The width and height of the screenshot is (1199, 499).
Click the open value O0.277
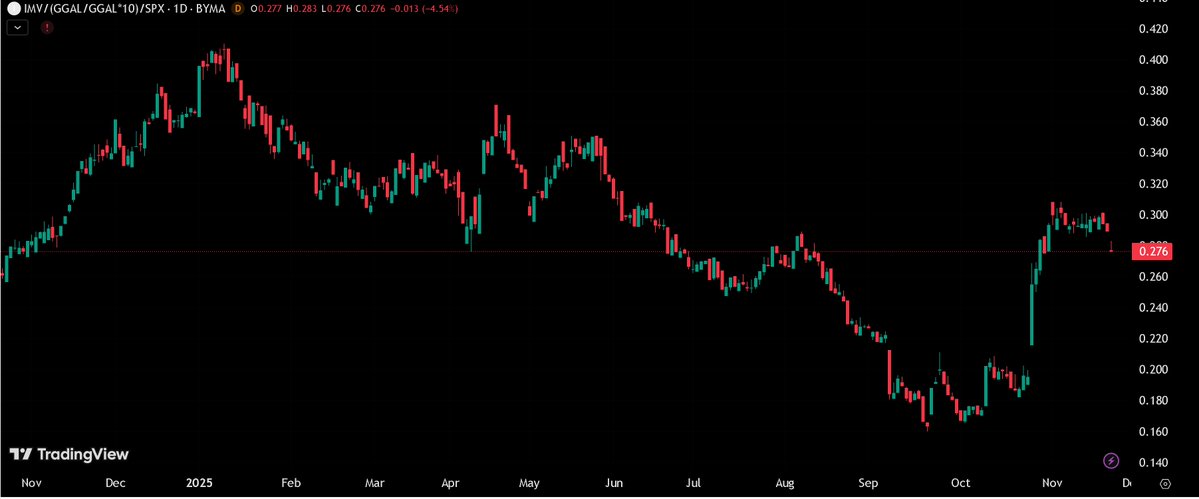pos(266,8)
